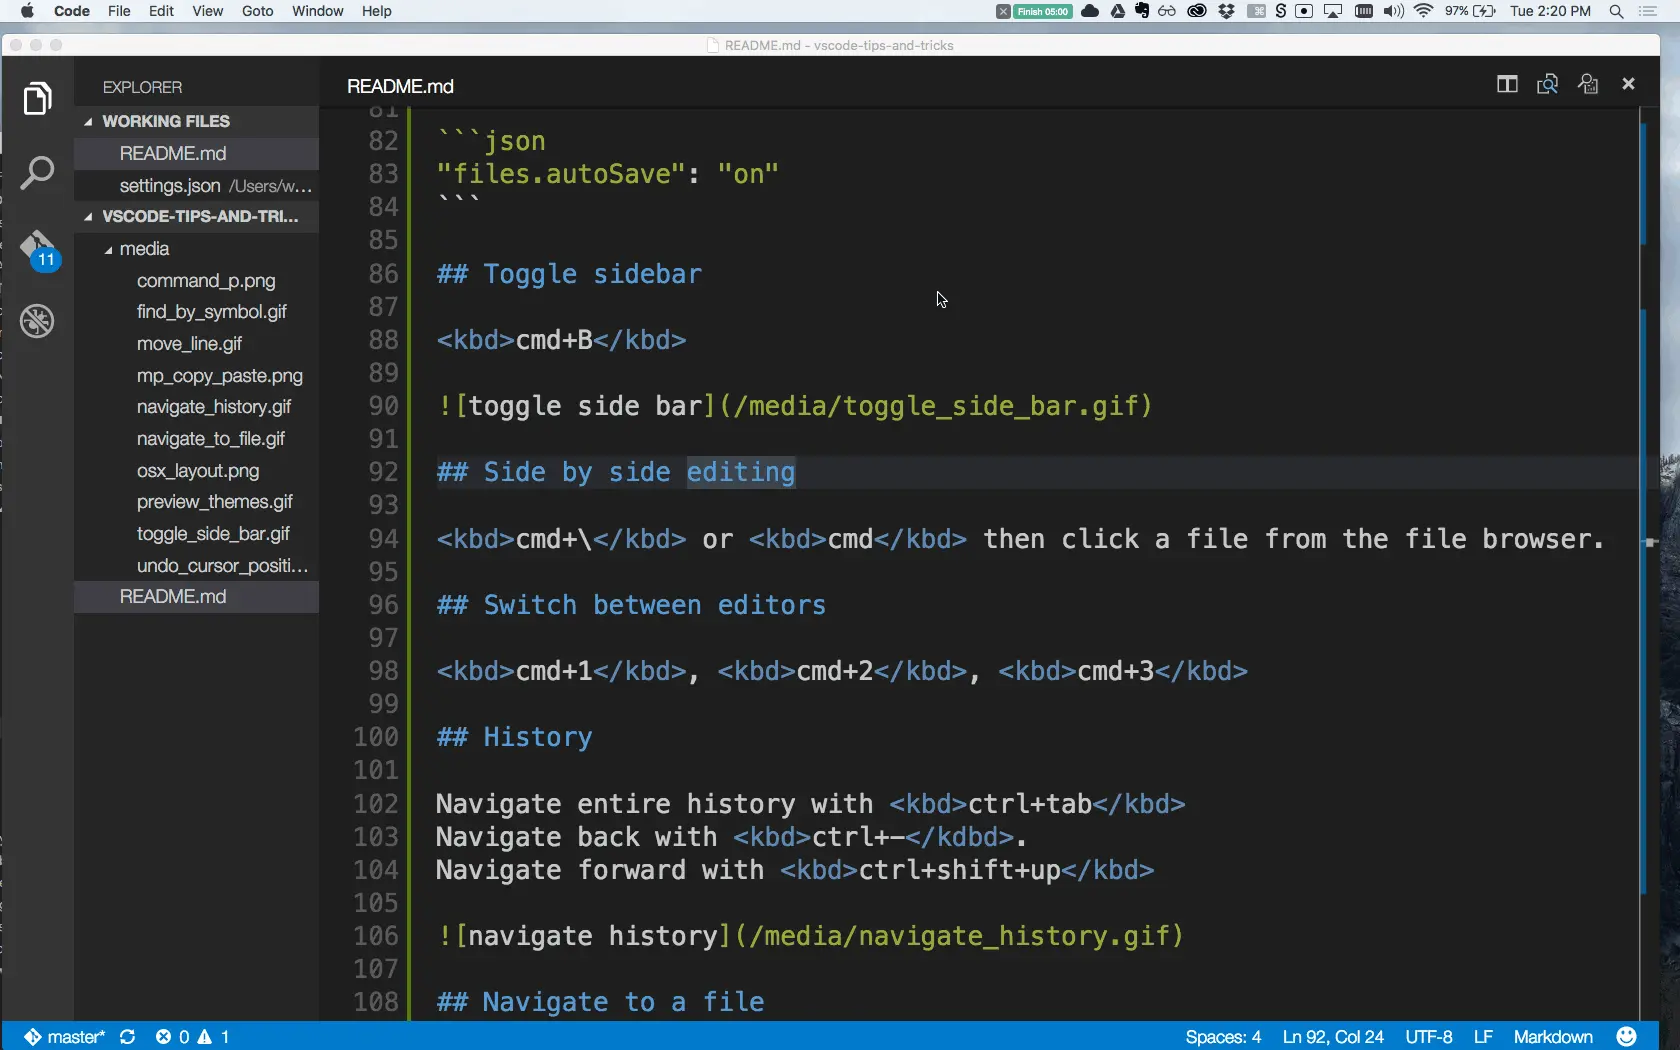Change the LF end of line sequence
The width and height of the screenshot is (1680, 1050).
(1483, 1037)
